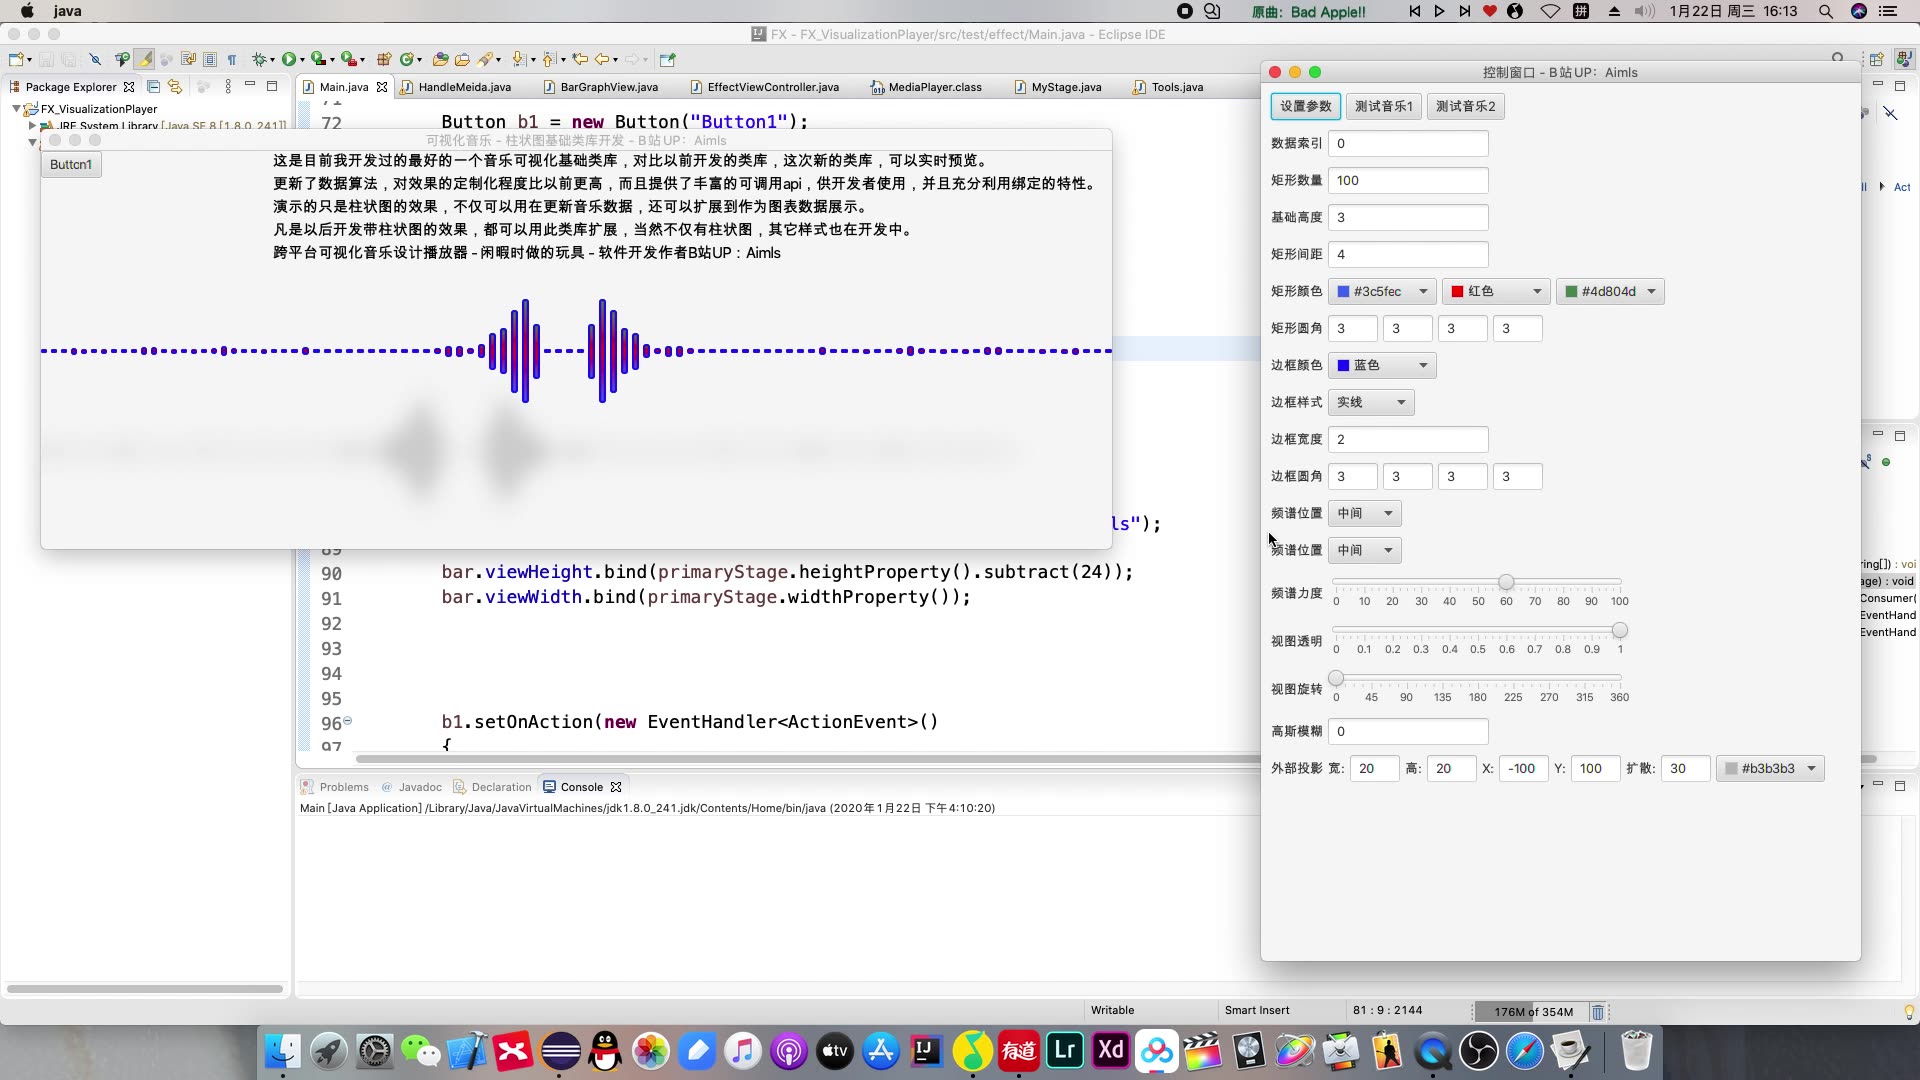Click the Open Type folder icon

click(440, 59)
